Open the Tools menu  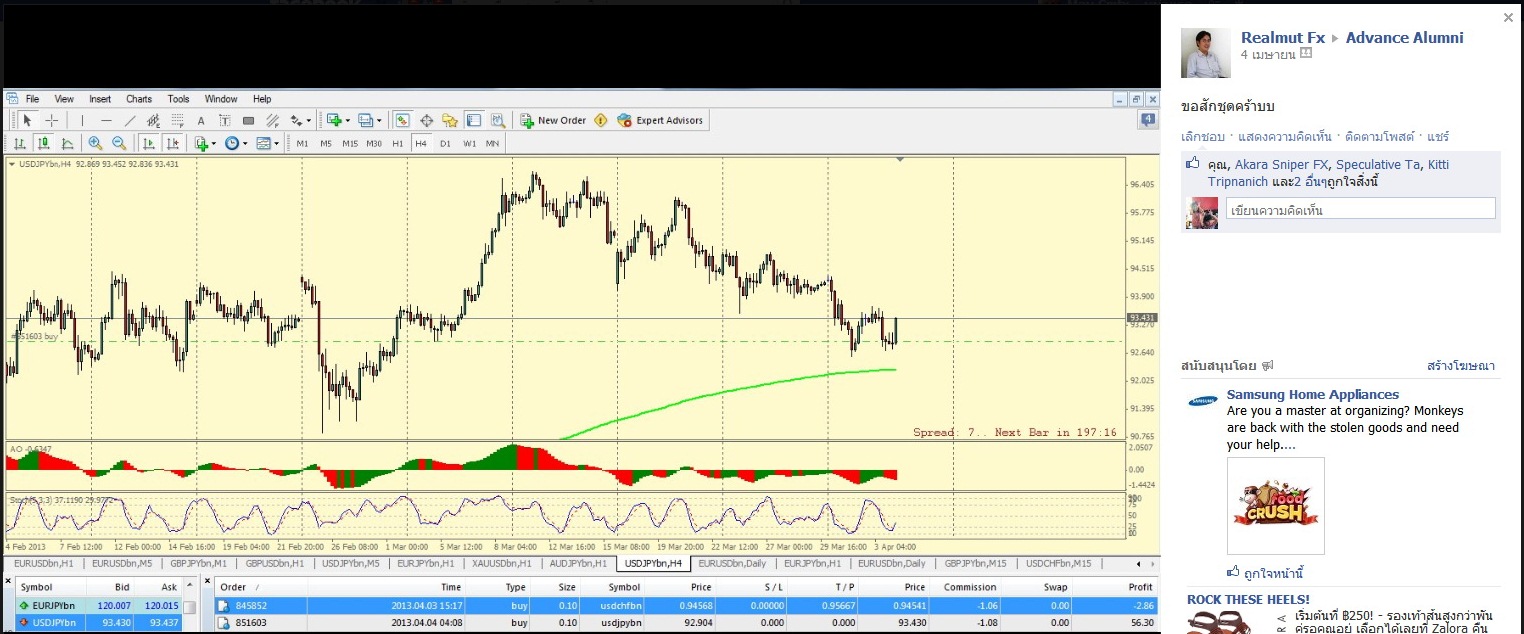(178, 99)
